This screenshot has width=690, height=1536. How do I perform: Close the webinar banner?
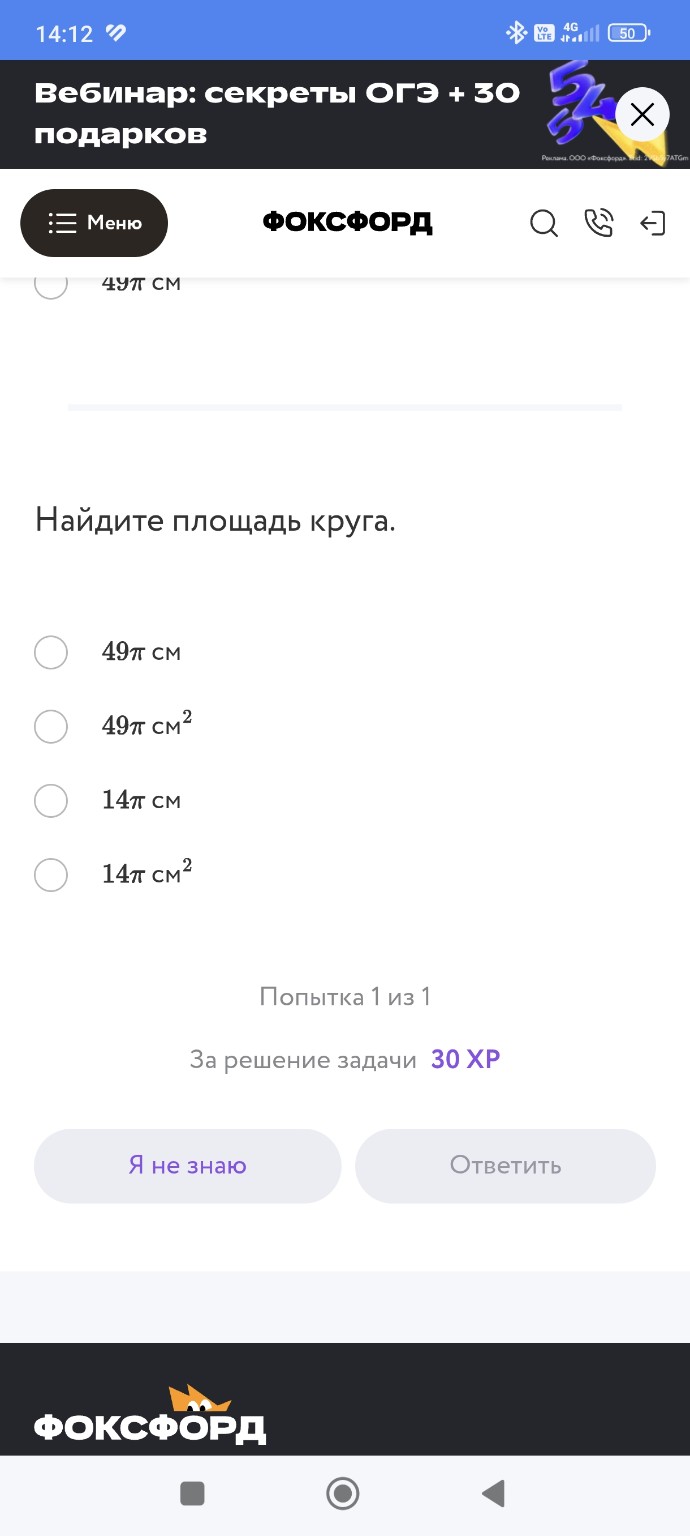coord(642,114)
